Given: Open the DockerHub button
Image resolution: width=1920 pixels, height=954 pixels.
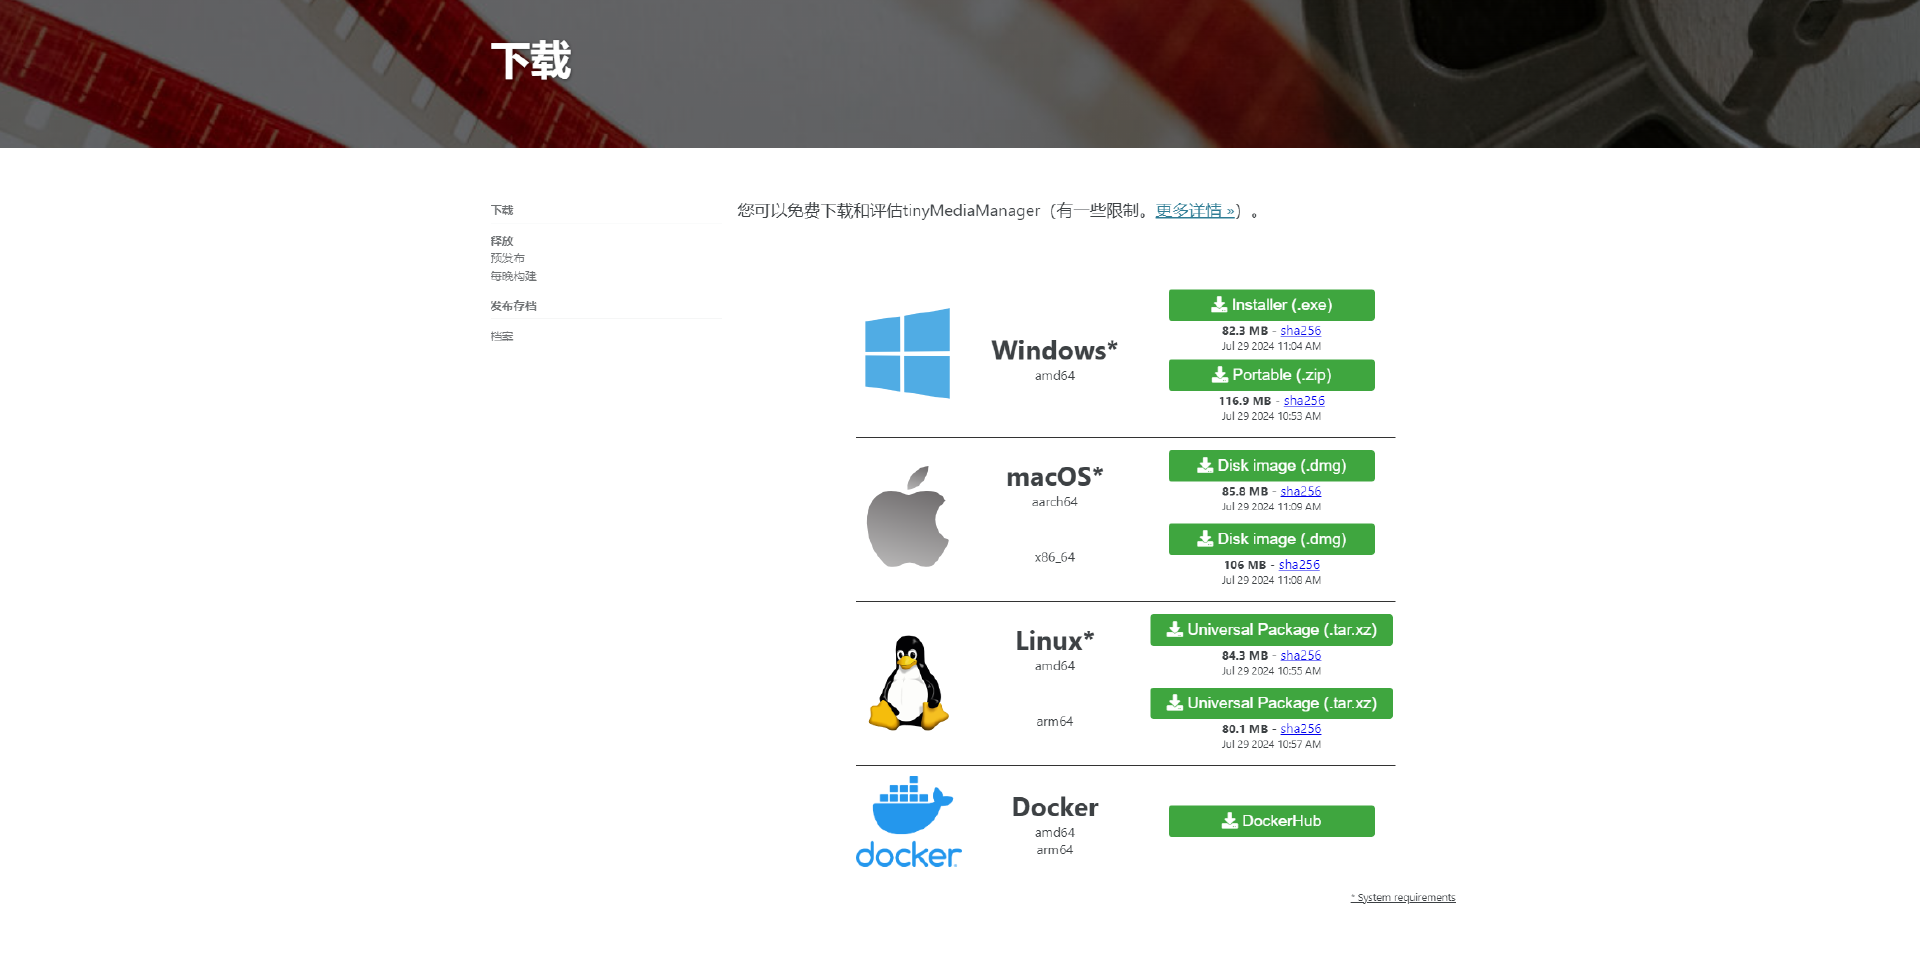Looking at the screenshot, I should (x=1271, y=821).
